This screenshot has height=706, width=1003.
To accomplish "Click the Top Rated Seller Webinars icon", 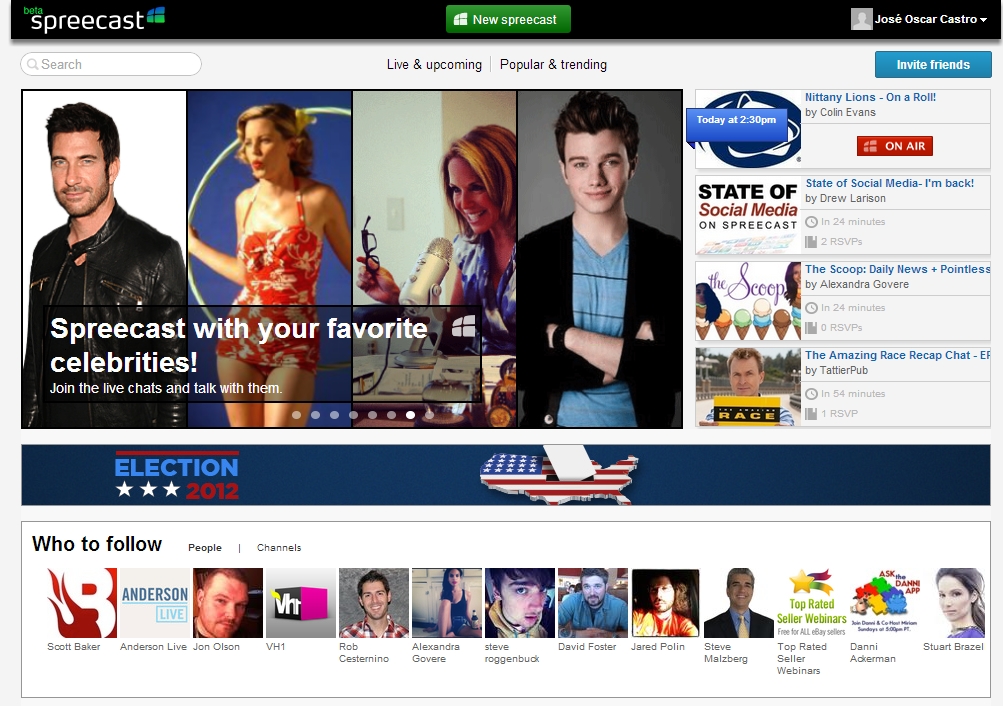I will (811, 603).
